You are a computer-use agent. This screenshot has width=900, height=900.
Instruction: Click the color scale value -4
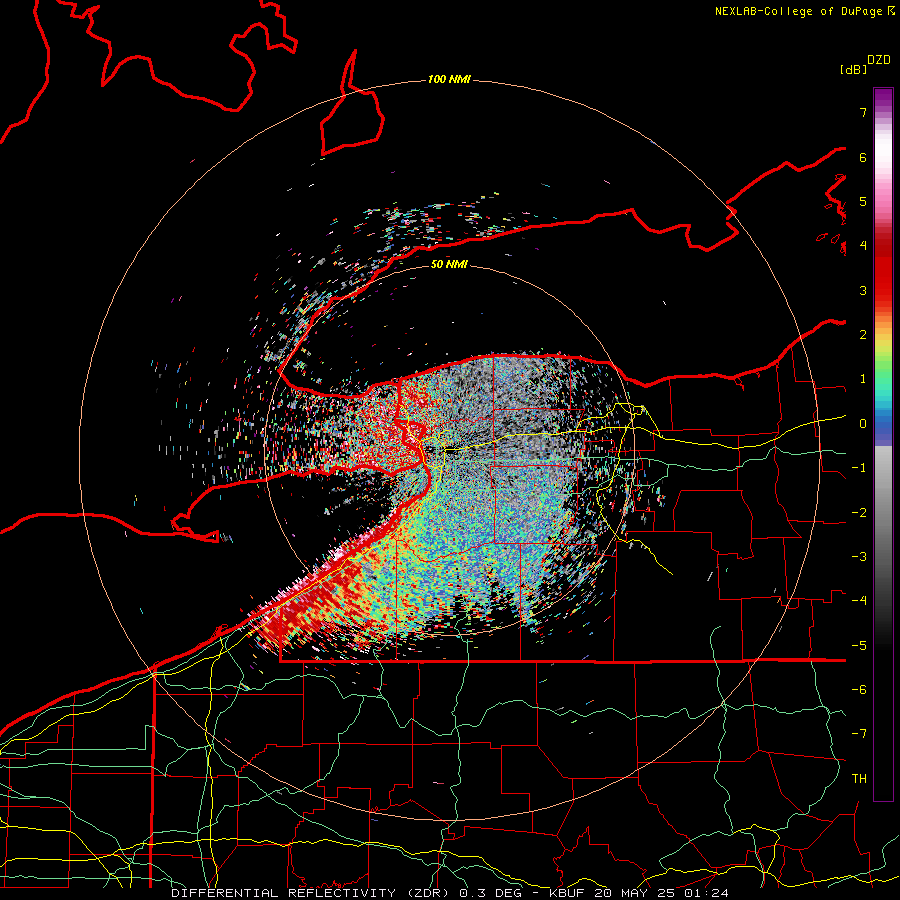(859, 600)
